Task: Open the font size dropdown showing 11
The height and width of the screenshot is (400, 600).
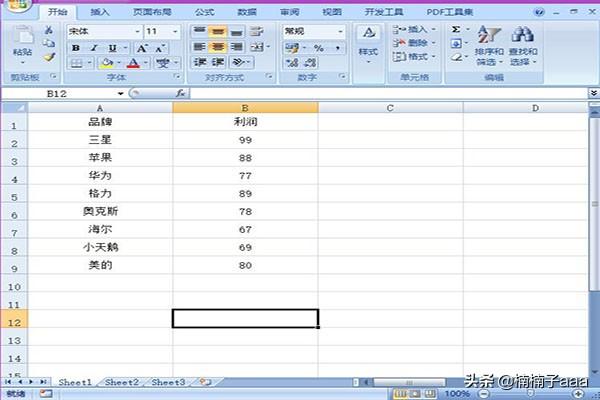Action: tap(175, 31)
